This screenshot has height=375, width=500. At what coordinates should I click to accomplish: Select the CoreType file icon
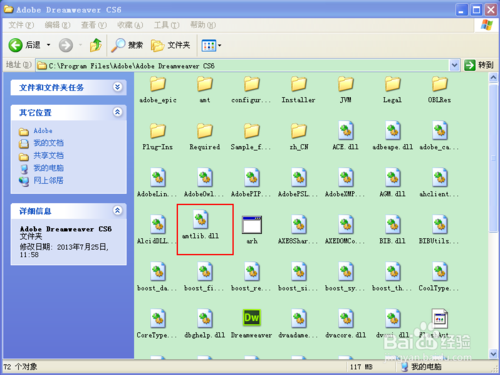click(158, 318)
